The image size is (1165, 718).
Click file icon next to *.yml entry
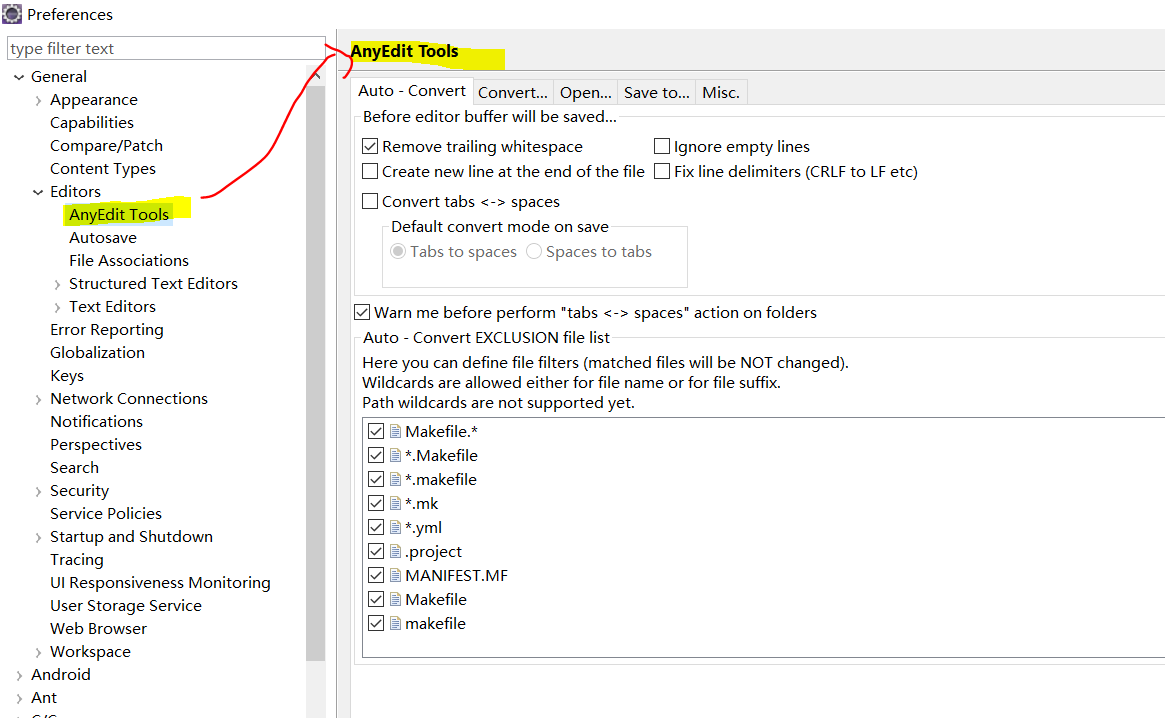click(x=395, y=527)
